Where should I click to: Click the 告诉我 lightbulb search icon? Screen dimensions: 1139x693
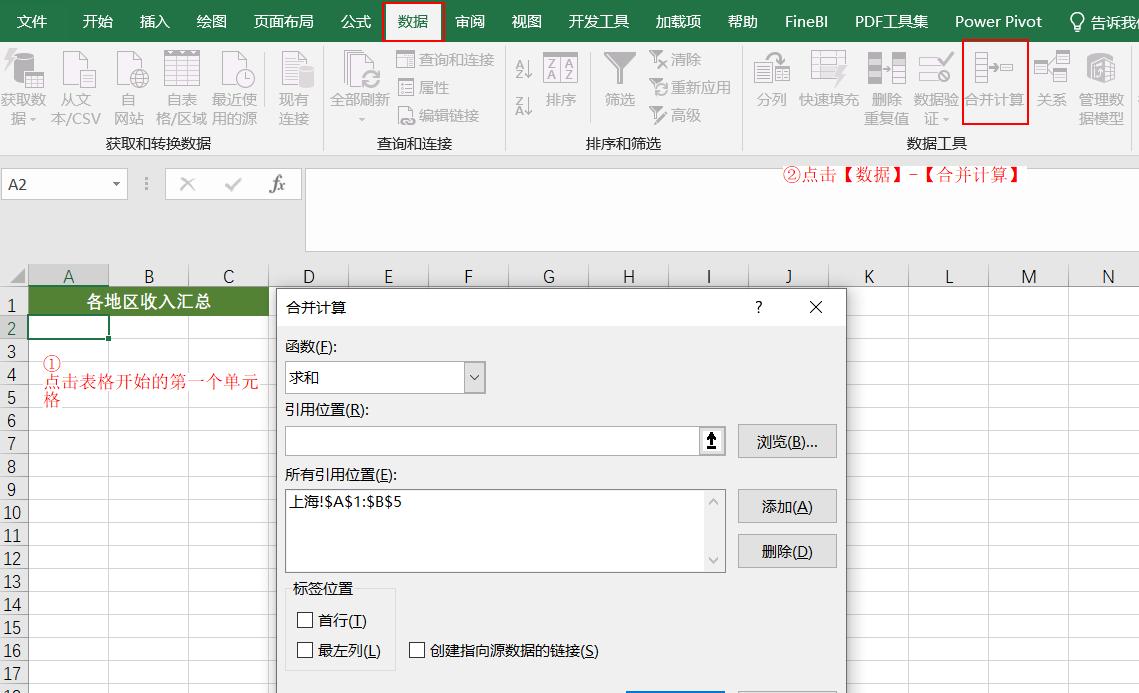pos(1077,22)
